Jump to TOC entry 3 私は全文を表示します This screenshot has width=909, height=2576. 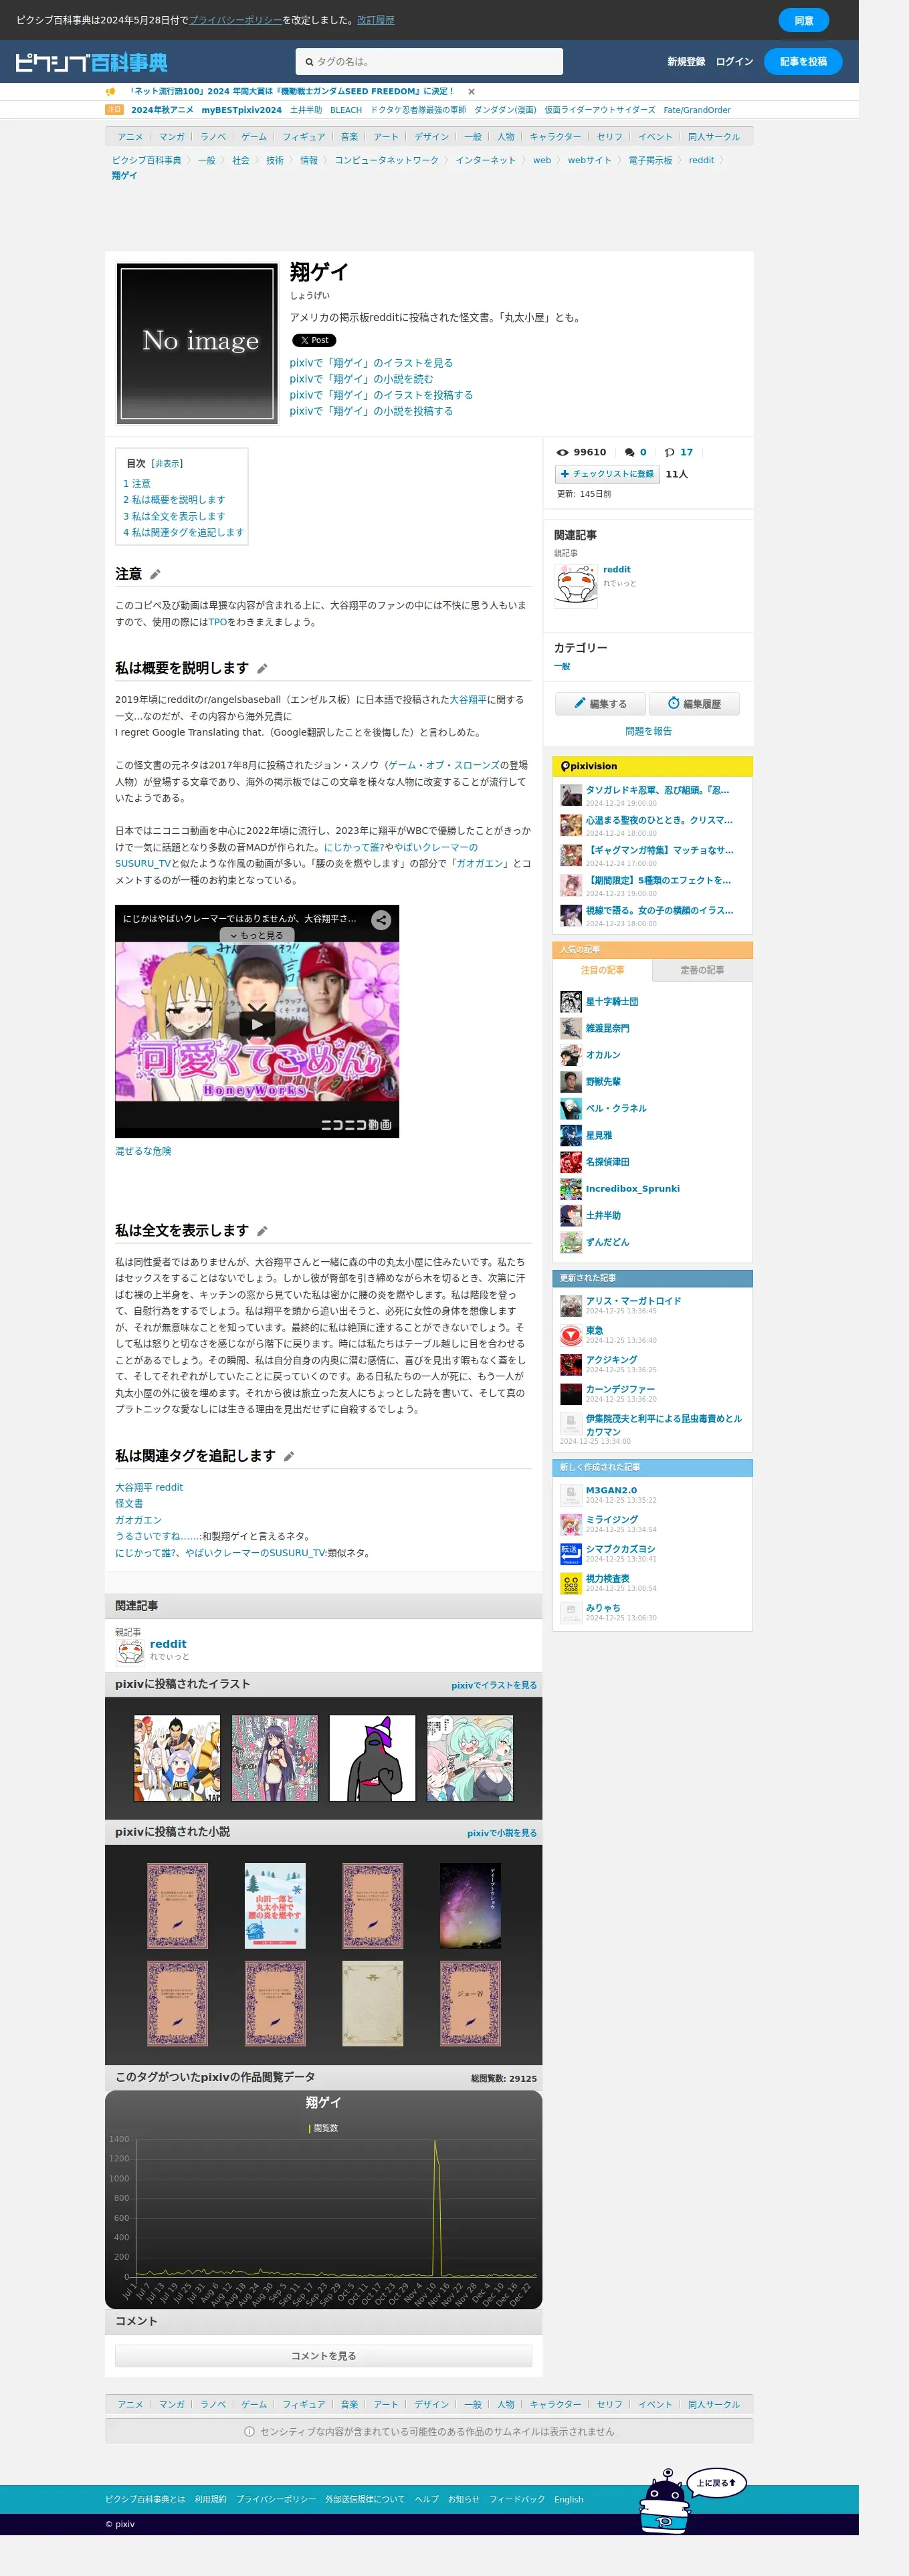(x=174, y=516)
